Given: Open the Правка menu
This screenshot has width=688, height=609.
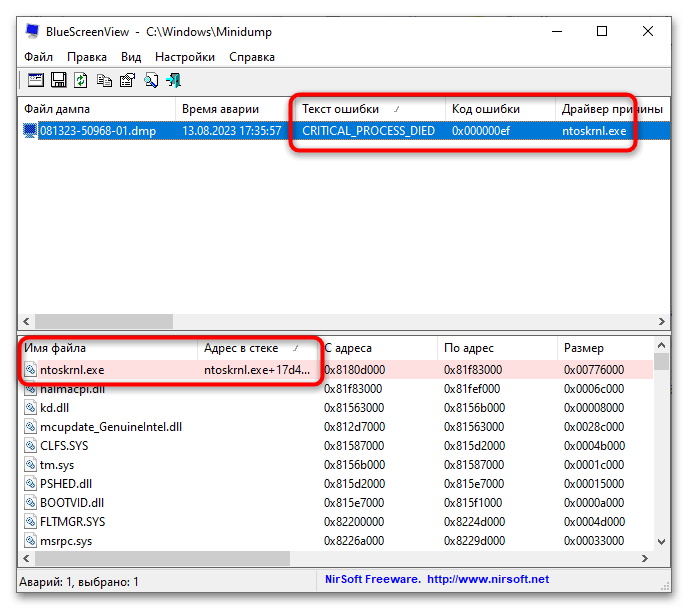Looking at the screenshot, I should (x=87, y=57).
